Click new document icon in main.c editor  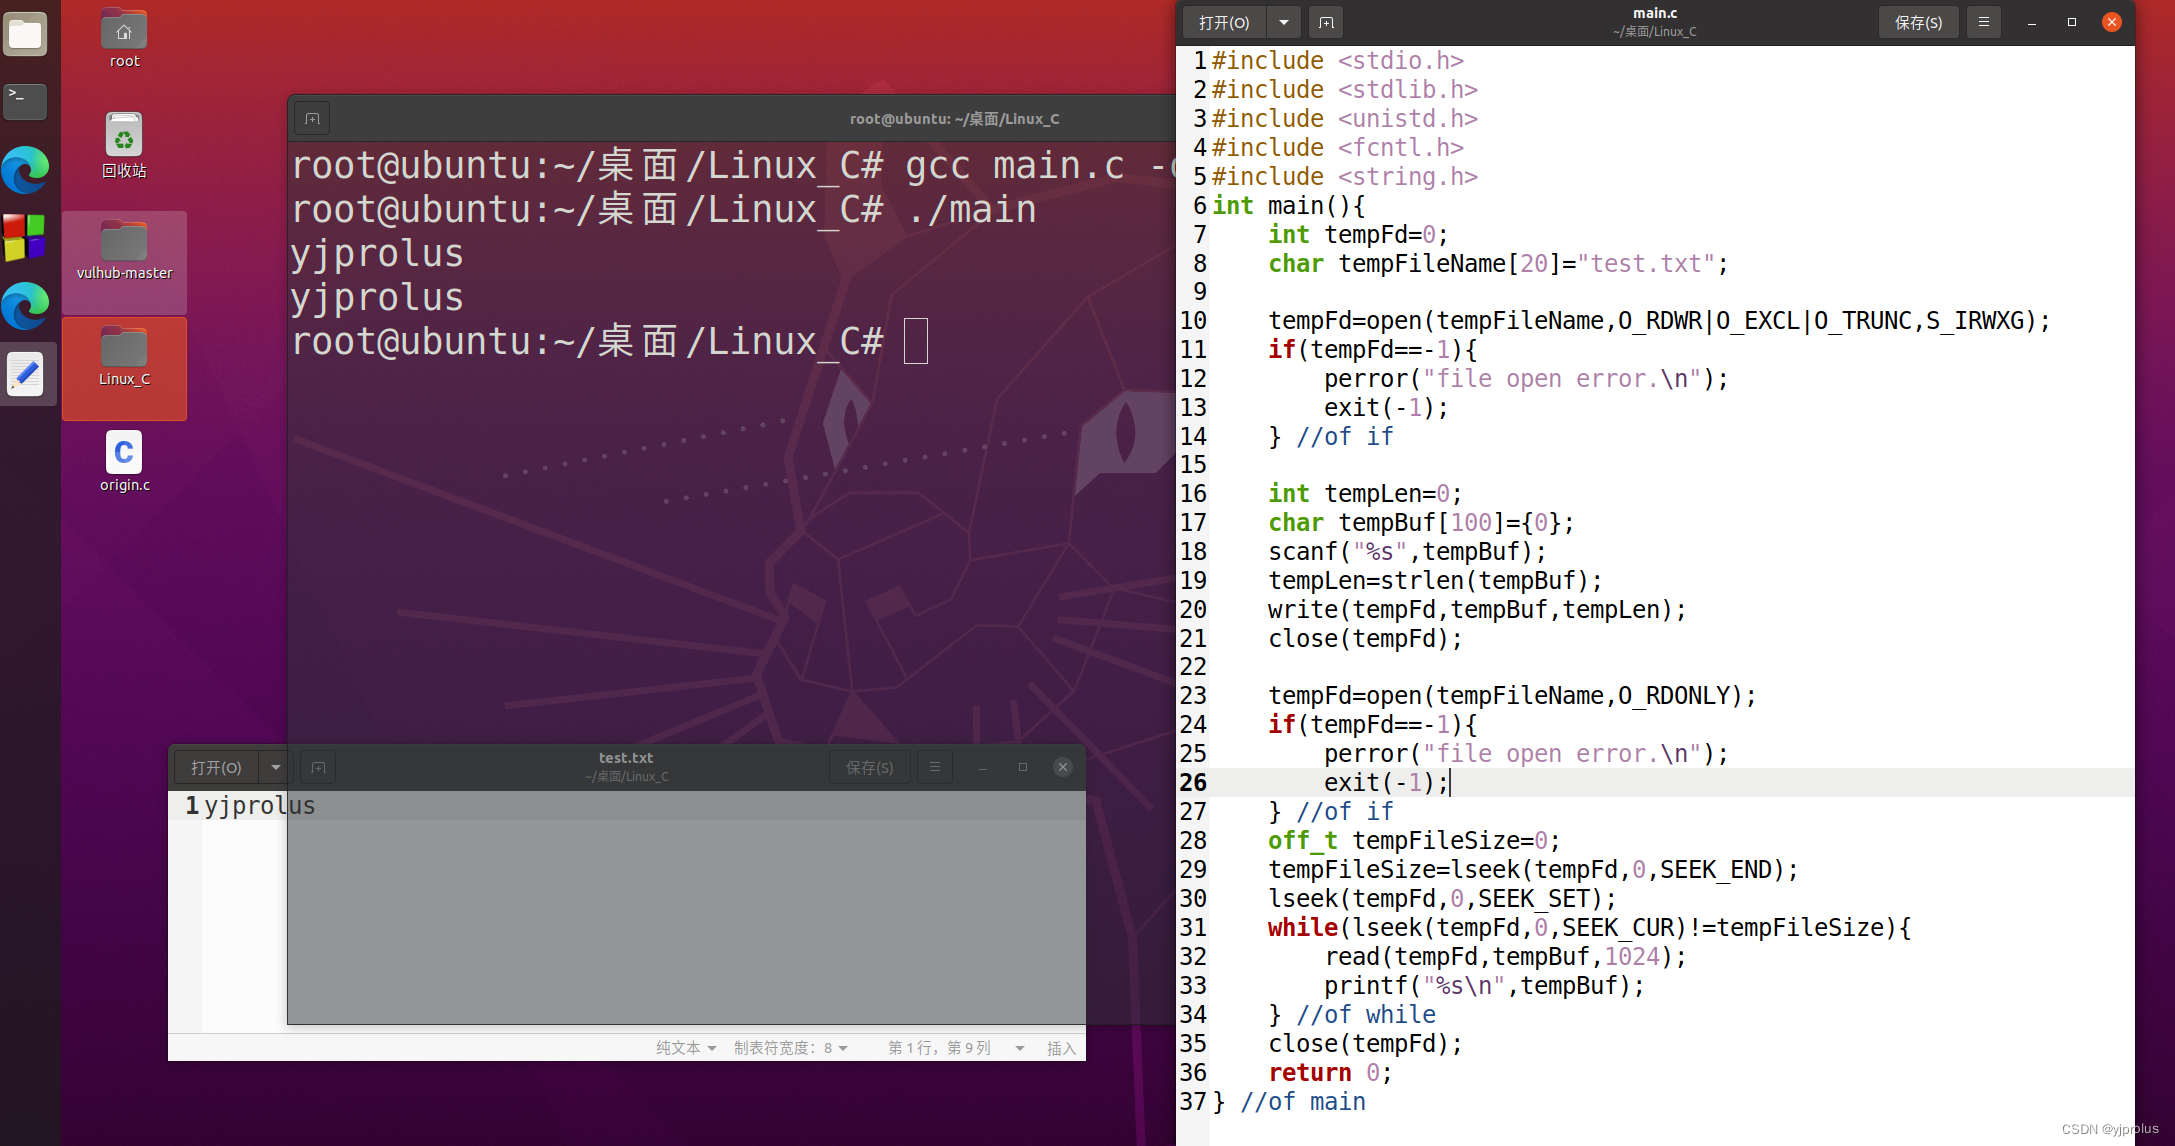1326,22
